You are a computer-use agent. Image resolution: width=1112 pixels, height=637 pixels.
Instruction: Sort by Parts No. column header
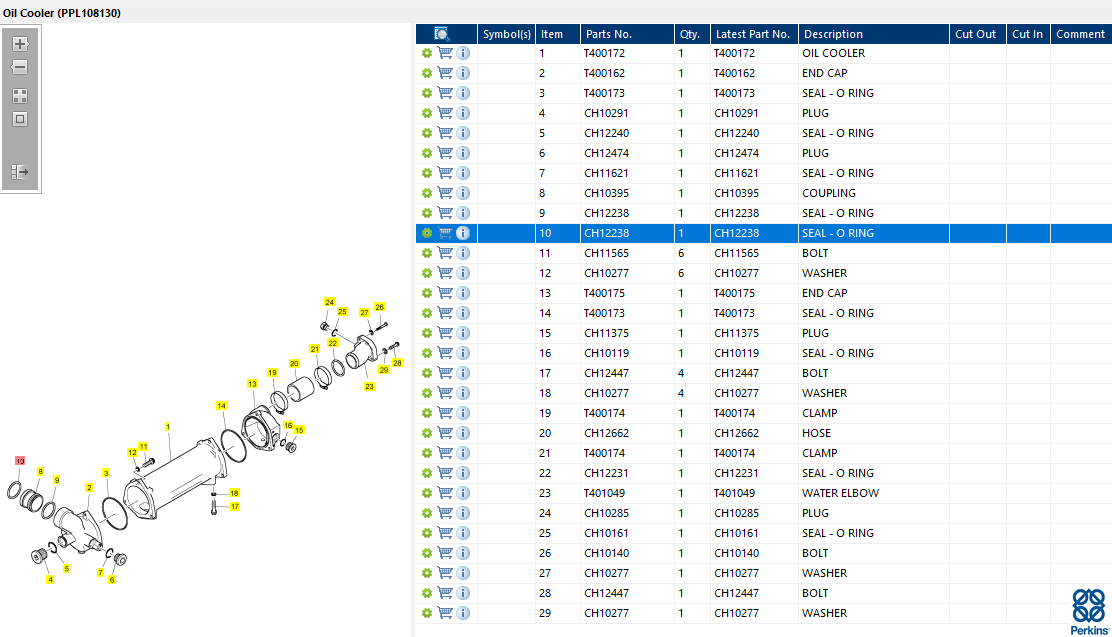627,34
